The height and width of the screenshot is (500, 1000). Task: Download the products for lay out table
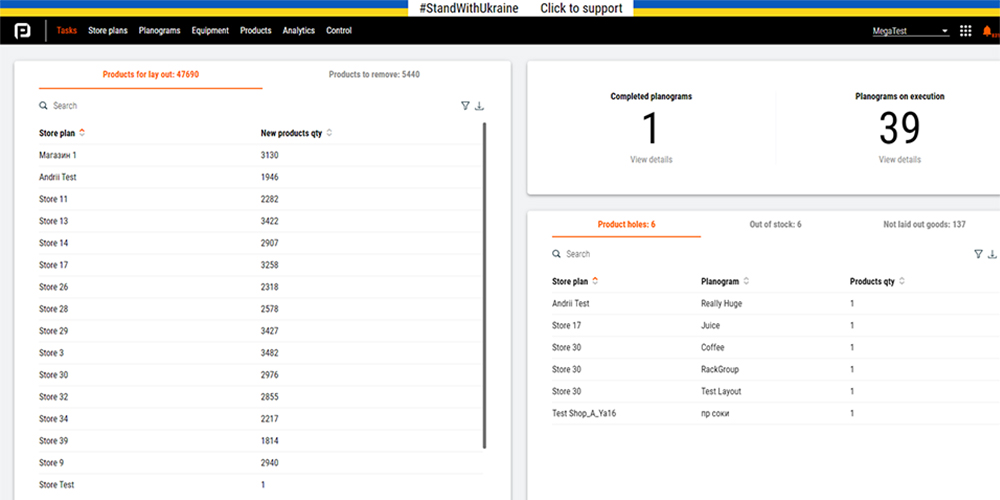pos(479,106)
